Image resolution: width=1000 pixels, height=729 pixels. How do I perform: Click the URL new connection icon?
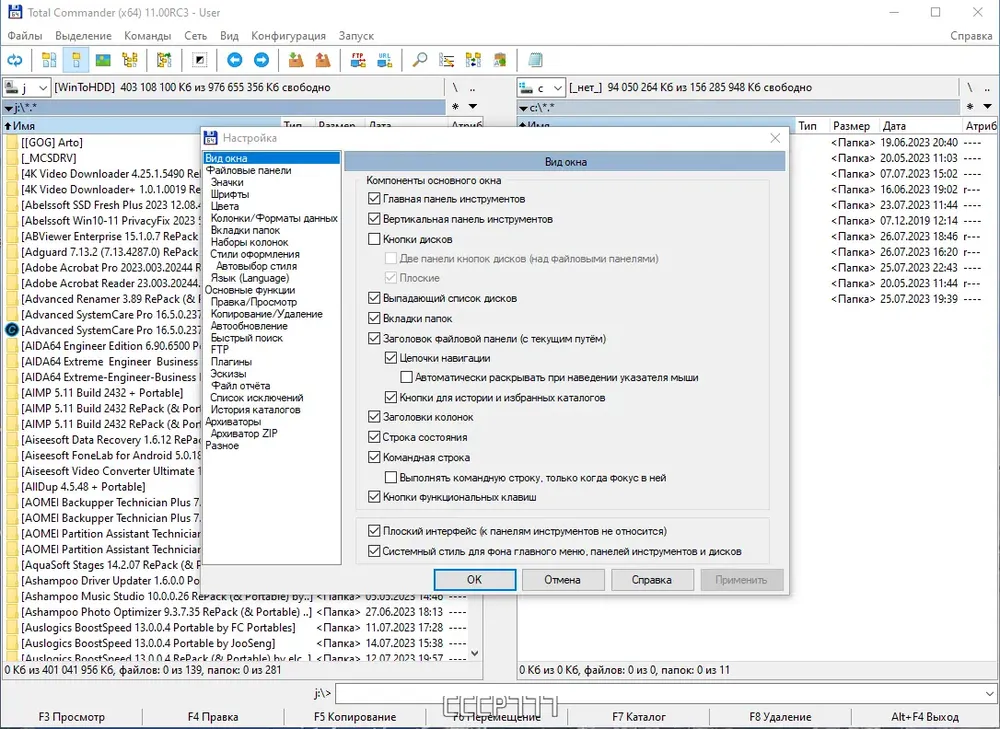pos(385,61)
